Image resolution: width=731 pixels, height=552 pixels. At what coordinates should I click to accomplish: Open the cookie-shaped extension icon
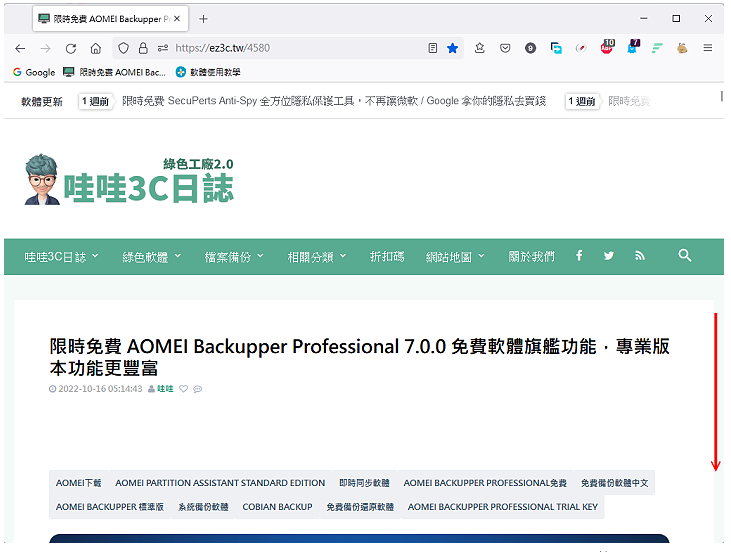[x=682, y=48]
